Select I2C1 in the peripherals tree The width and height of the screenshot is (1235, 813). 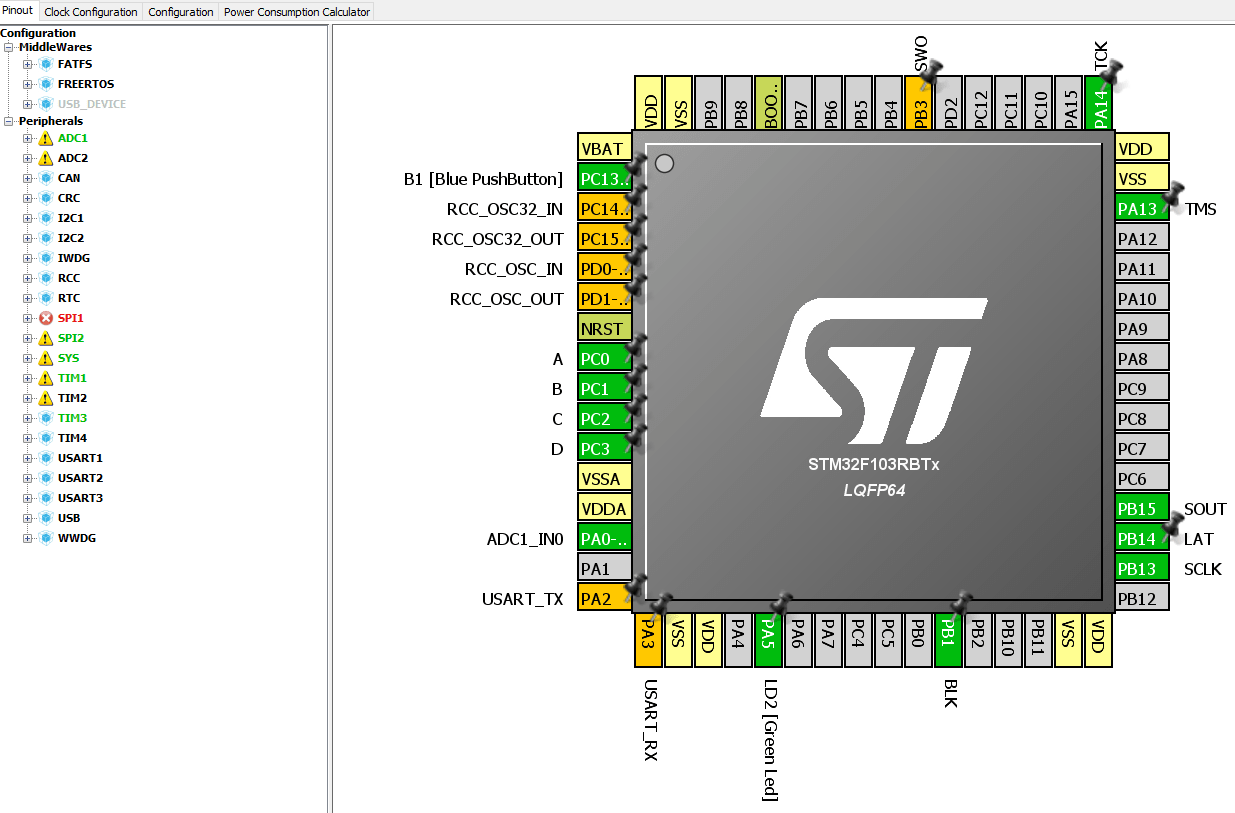point(71,218)
